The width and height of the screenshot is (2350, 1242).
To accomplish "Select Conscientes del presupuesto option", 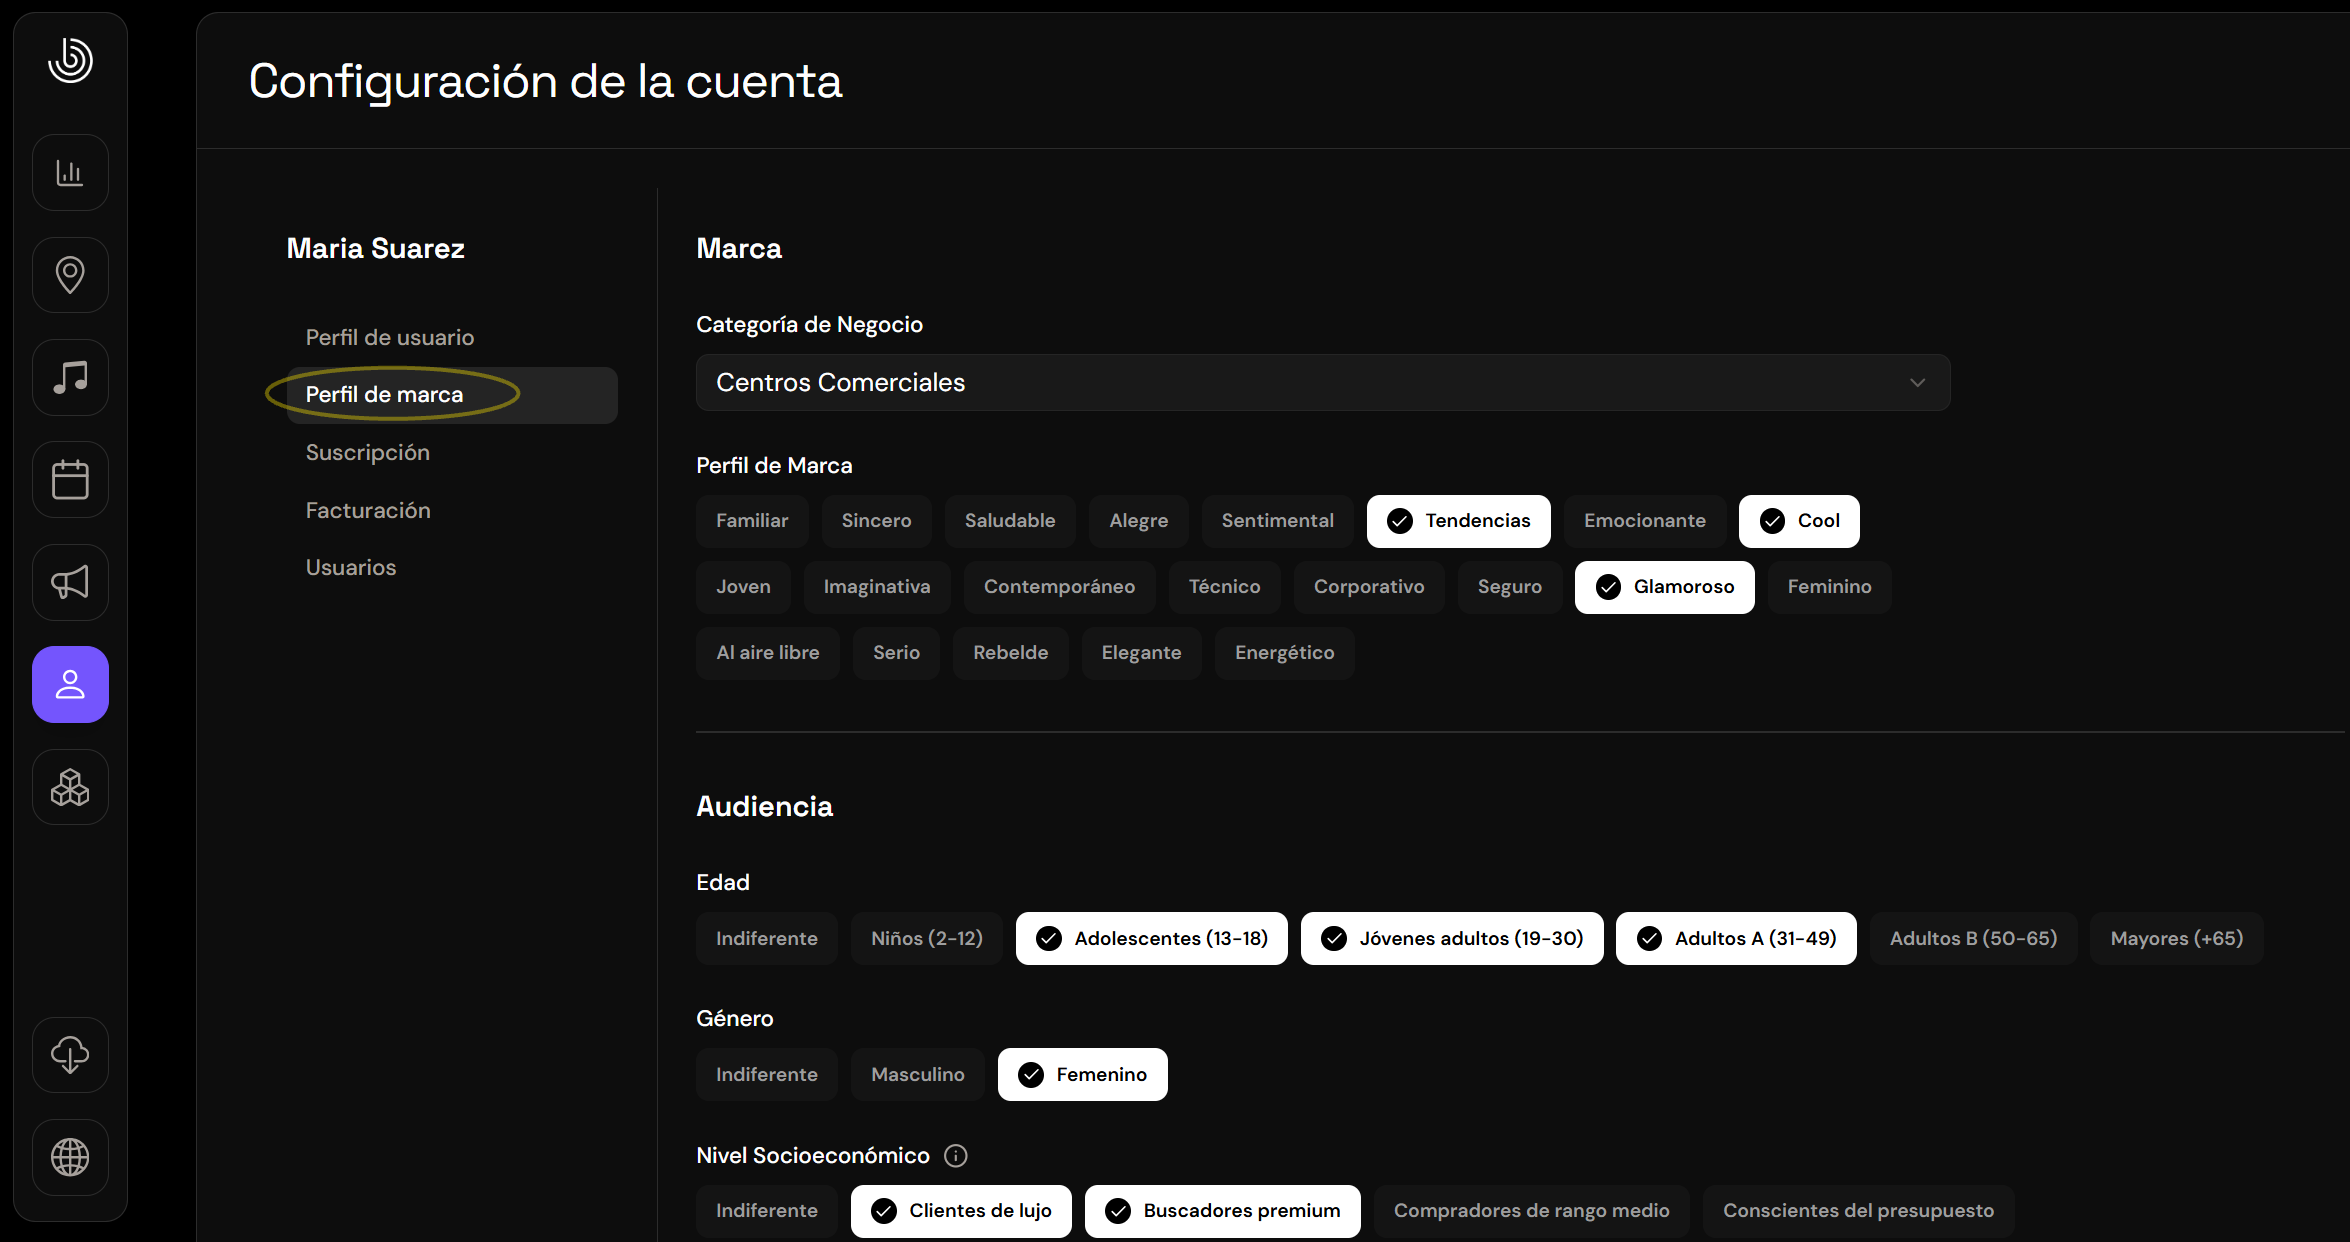I will pos(1858,1211).
